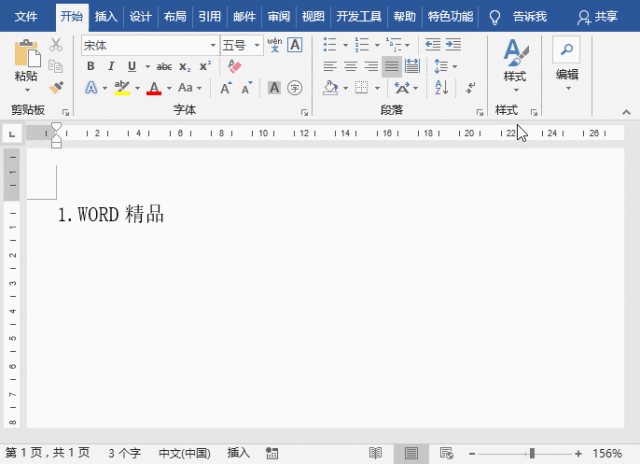Apply red font color
Screen dimensions: 640x464
[x=154, y=88]
